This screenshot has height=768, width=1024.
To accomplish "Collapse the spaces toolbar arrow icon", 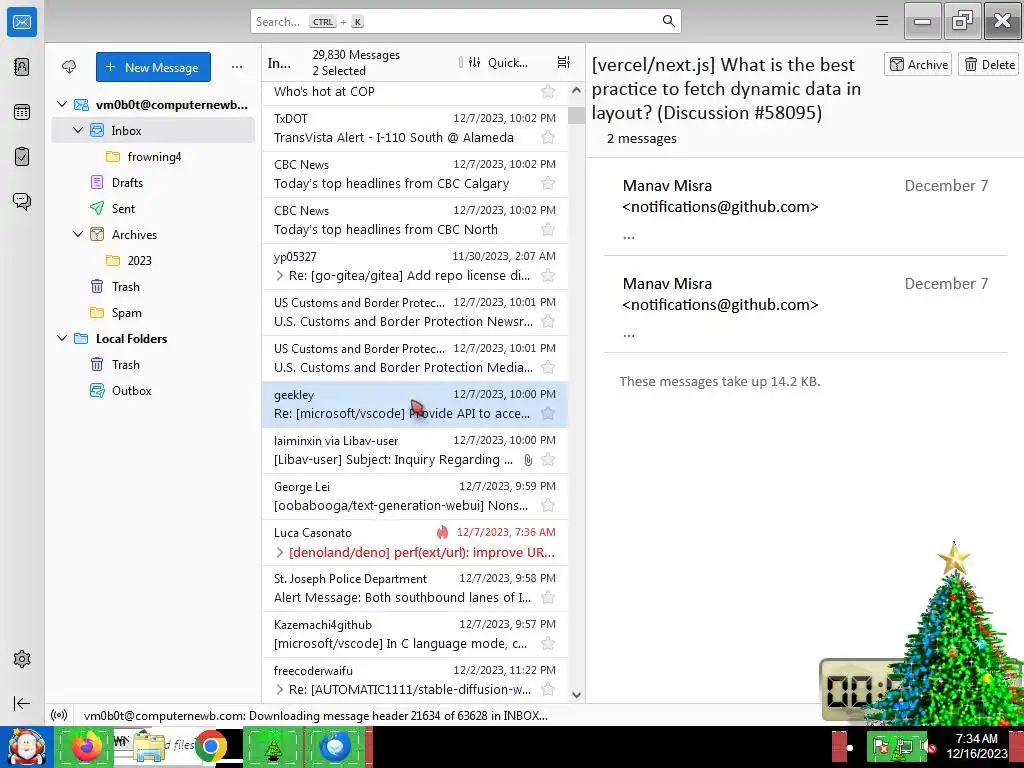I will click(22, 703).
